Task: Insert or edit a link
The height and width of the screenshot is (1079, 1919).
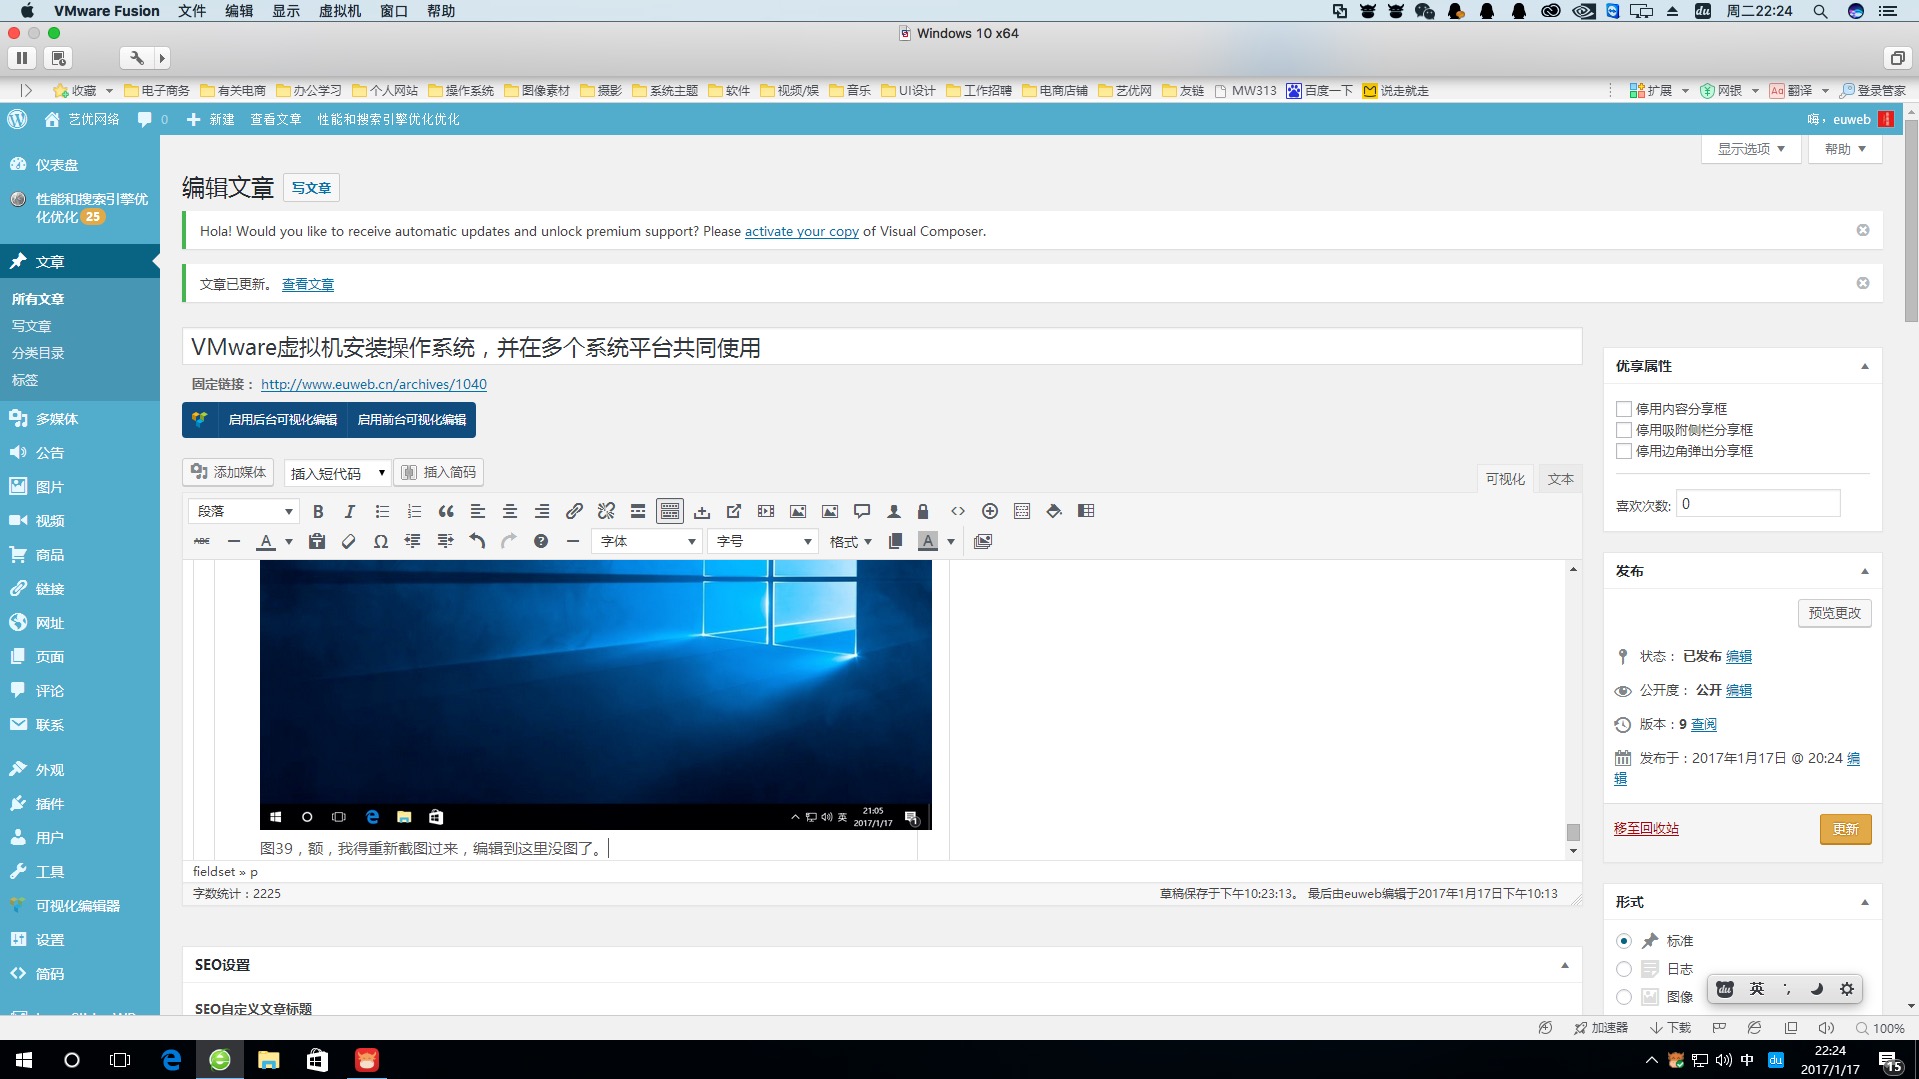Action: [574, 511]
